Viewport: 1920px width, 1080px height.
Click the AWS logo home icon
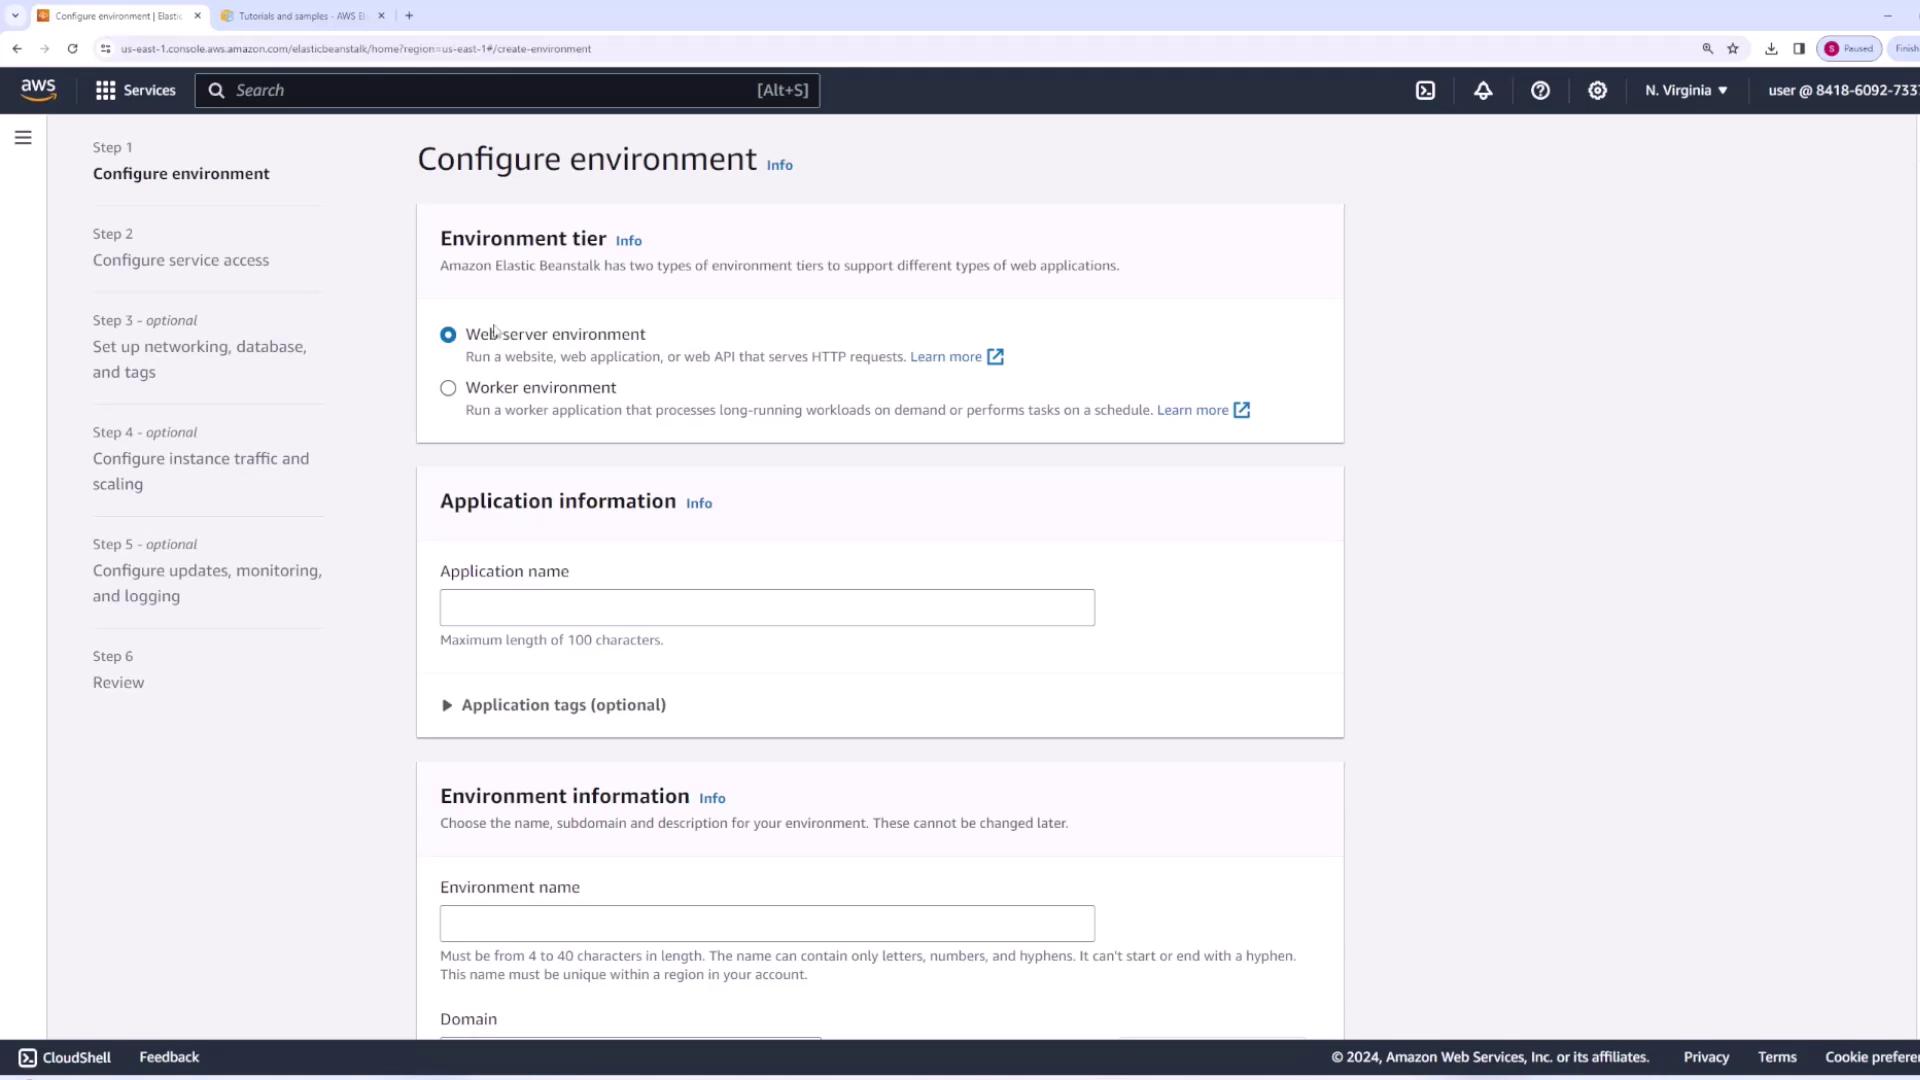[38, 90]
